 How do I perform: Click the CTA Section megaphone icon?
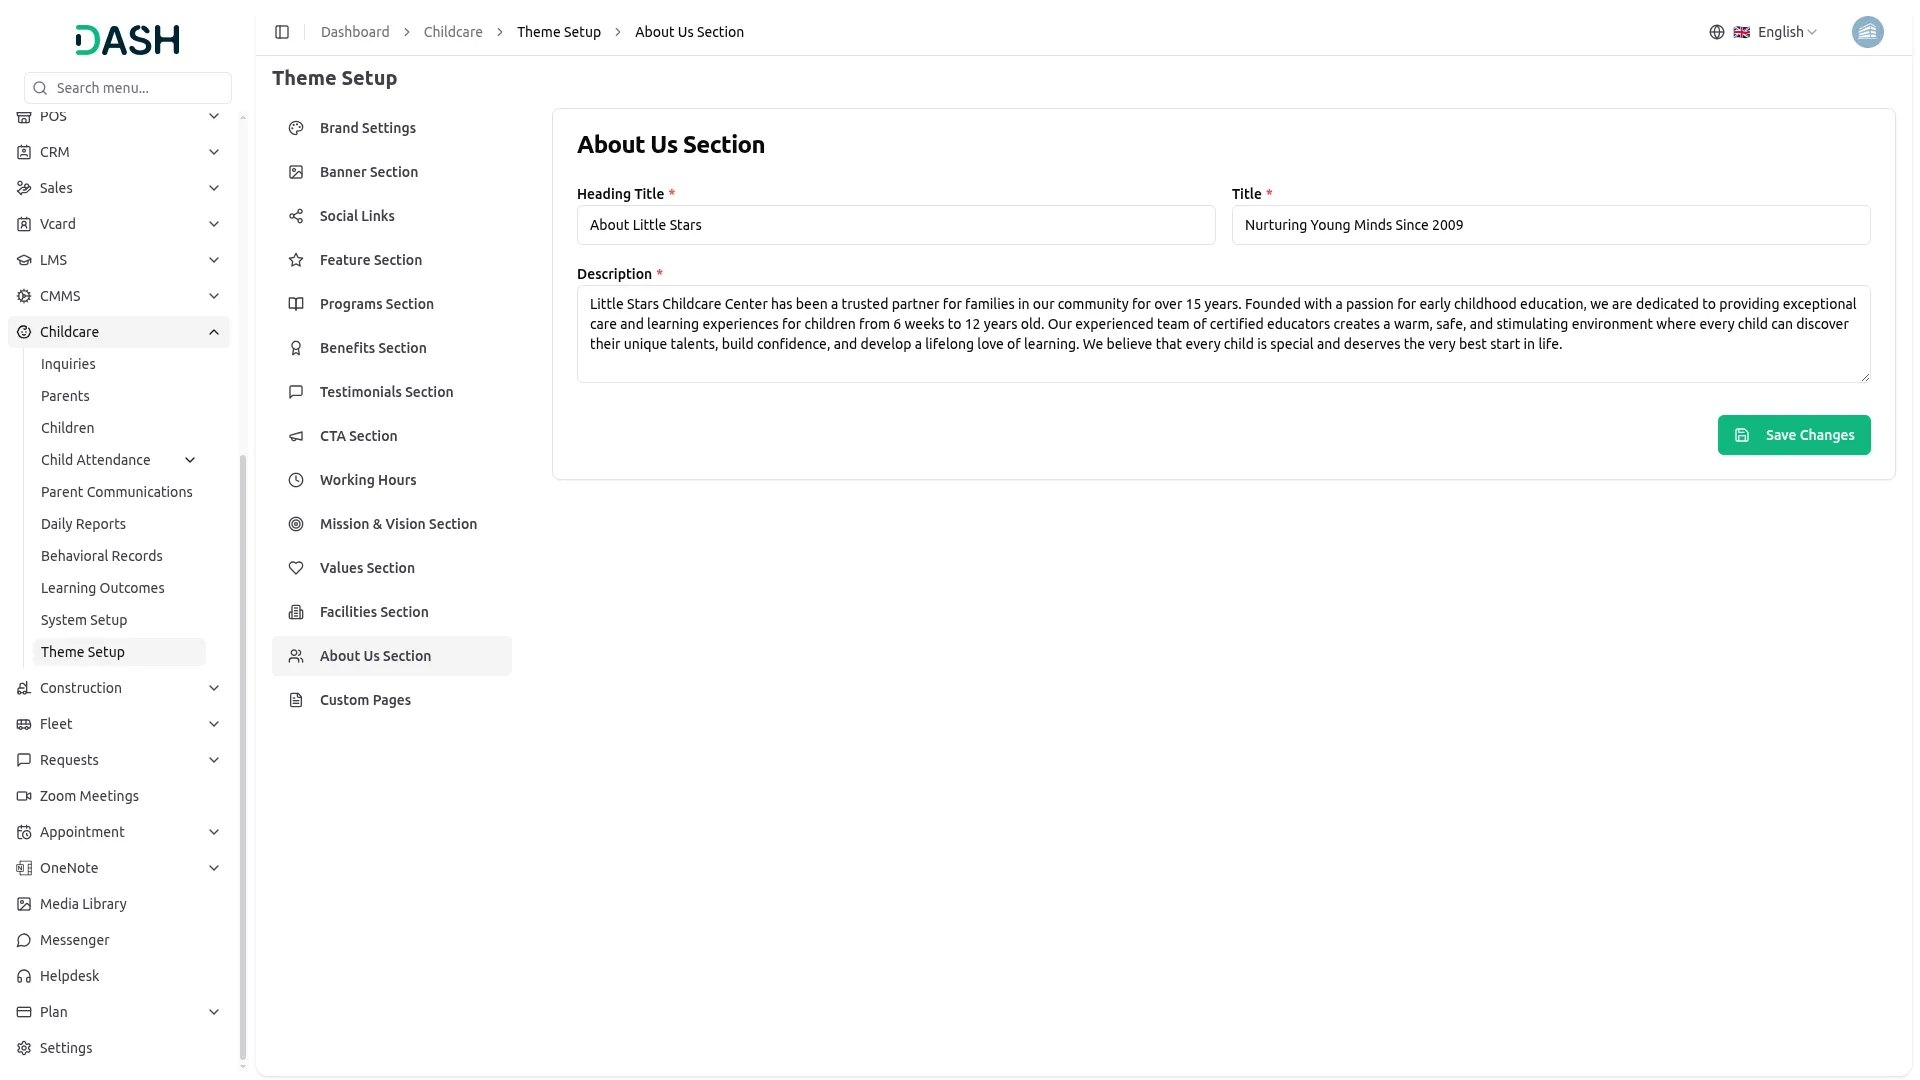[x=296, y=436]
